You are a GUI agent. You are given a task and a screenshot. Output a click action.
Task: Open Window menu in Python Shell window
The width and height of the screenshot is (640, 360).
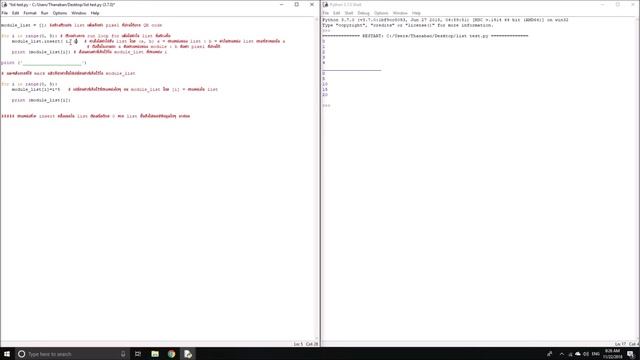click(x=400, y=13)
